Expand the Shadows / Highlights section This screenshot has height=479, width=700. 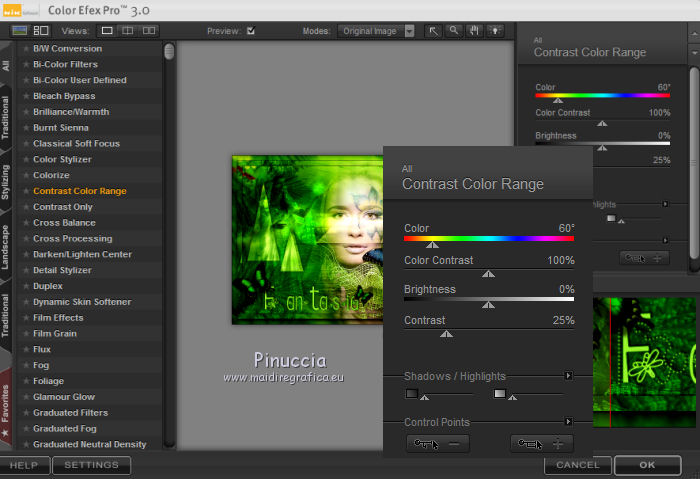point(568,376)
